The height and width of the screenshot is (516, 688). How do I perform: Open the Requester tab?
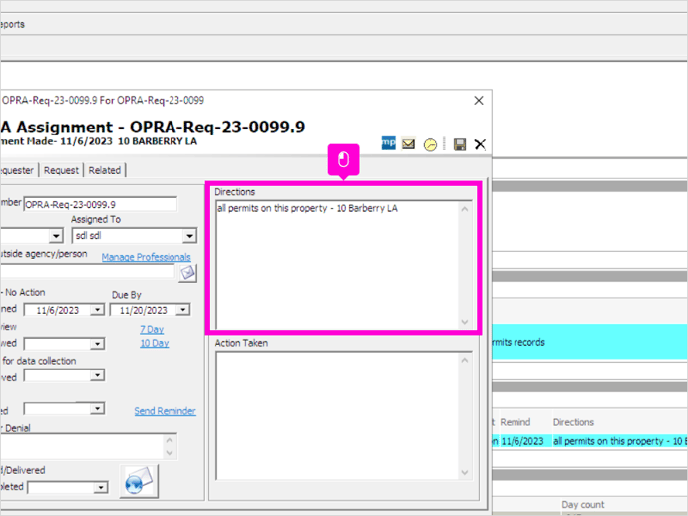pyautogui.click(x=17, y=170)
